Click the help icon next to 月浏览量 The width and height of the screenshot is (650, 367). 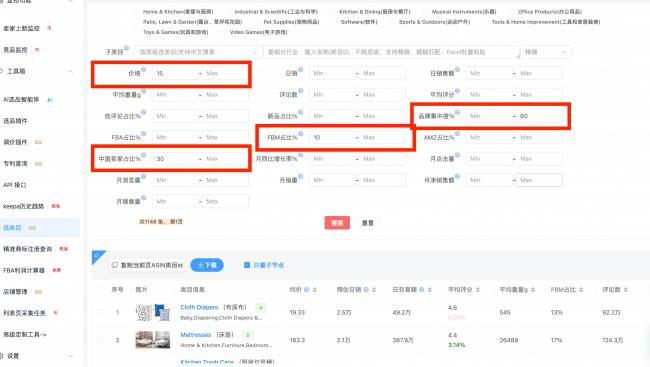click(143, 176)
